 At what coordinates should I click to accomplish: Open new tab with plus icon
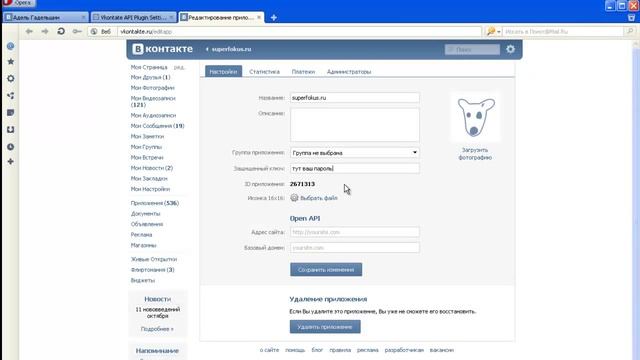(274, 18)
